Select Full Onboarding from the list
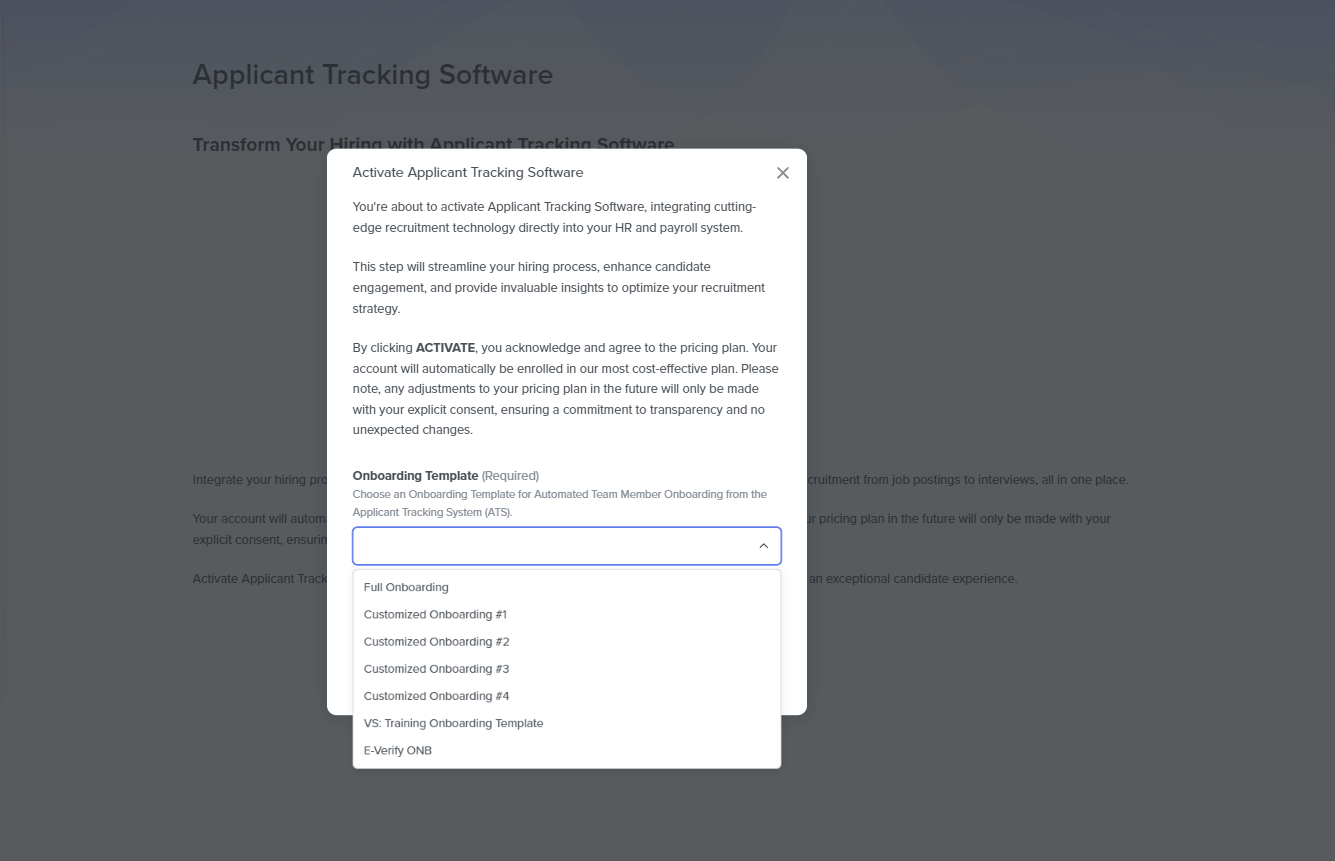Image resolution: width=1335 pixels, height=861 pixels. point(406,587)
